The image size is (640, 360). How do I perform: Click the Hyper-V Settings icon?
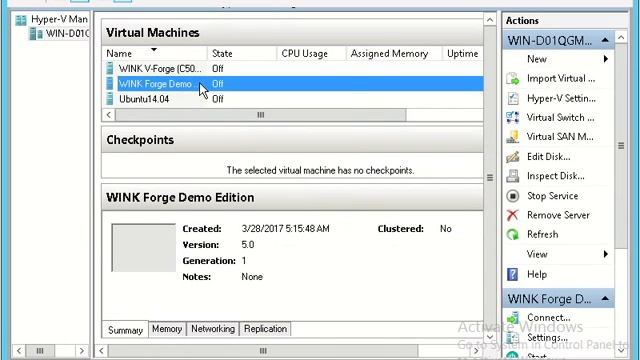(x=513, y=98)
